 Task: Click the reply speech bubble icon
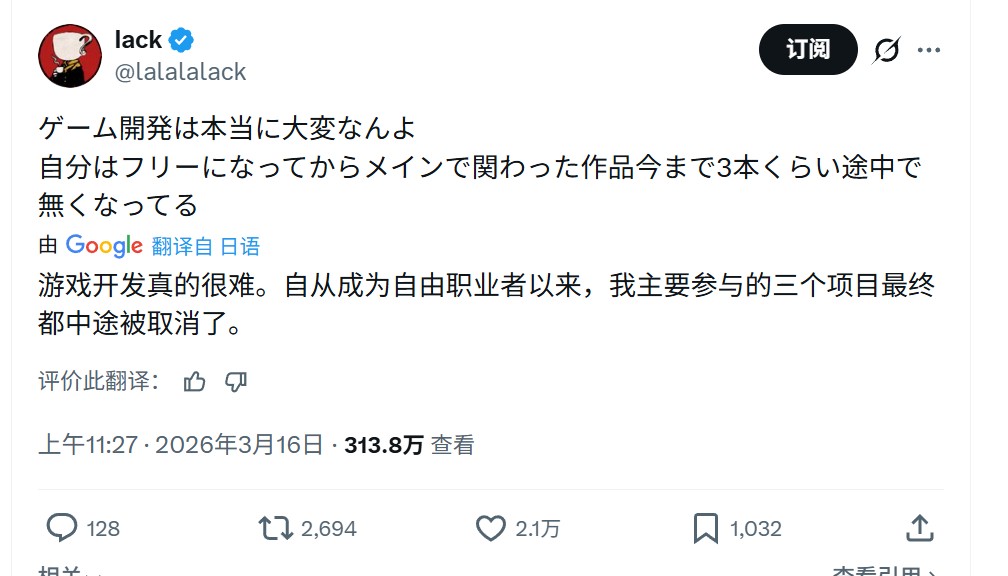pyautogui.click(x=64, y=528)
